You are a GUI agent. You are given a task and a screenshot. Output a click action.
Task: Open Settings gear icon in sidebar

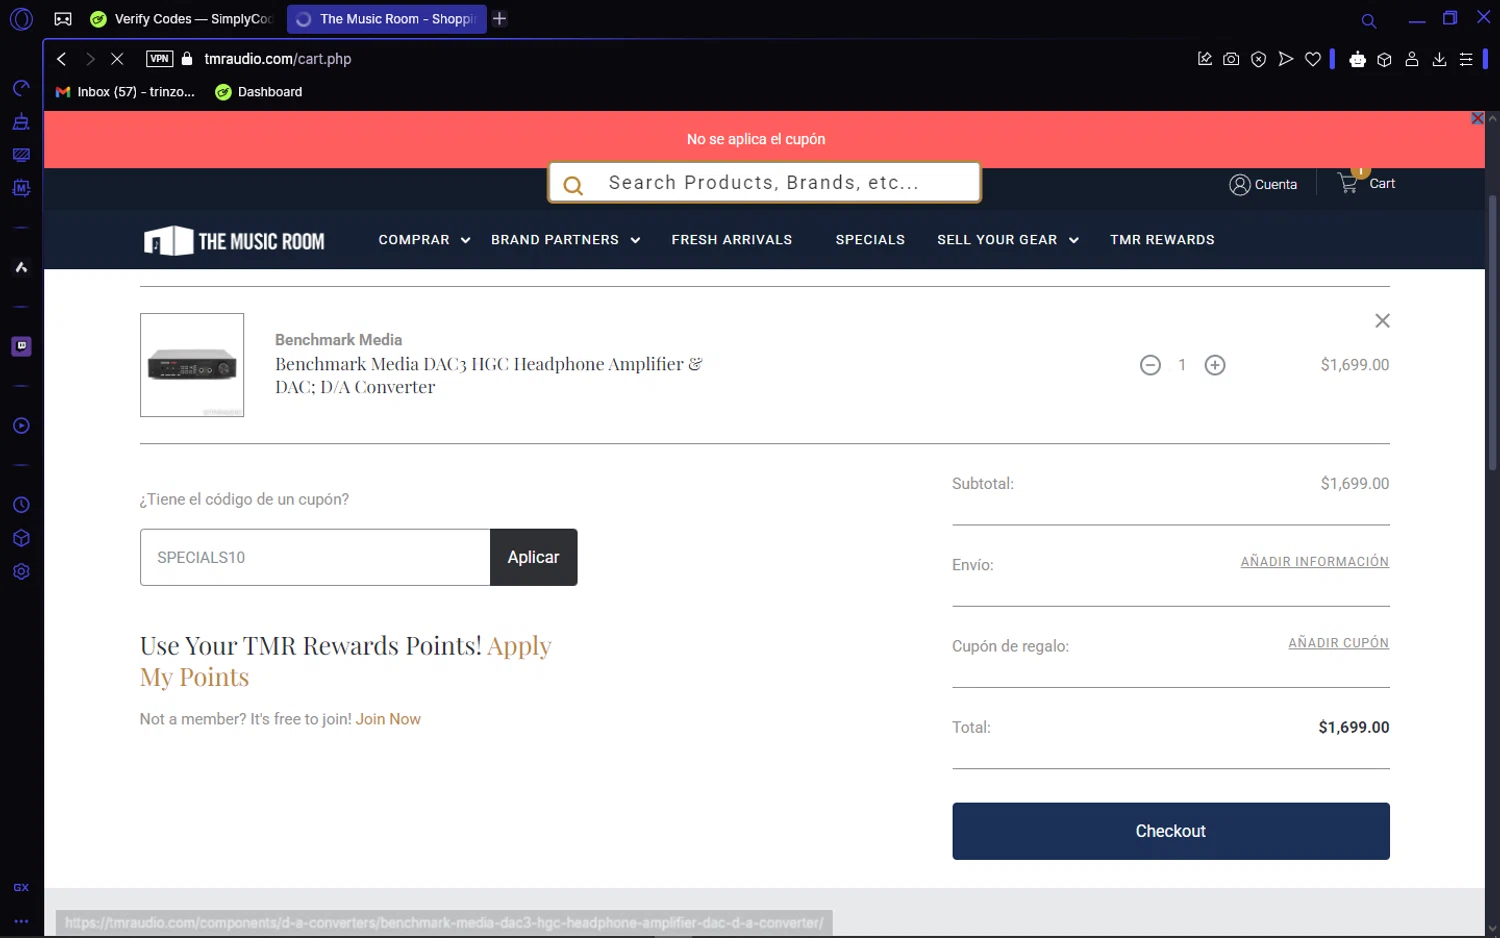coord(21,572)
